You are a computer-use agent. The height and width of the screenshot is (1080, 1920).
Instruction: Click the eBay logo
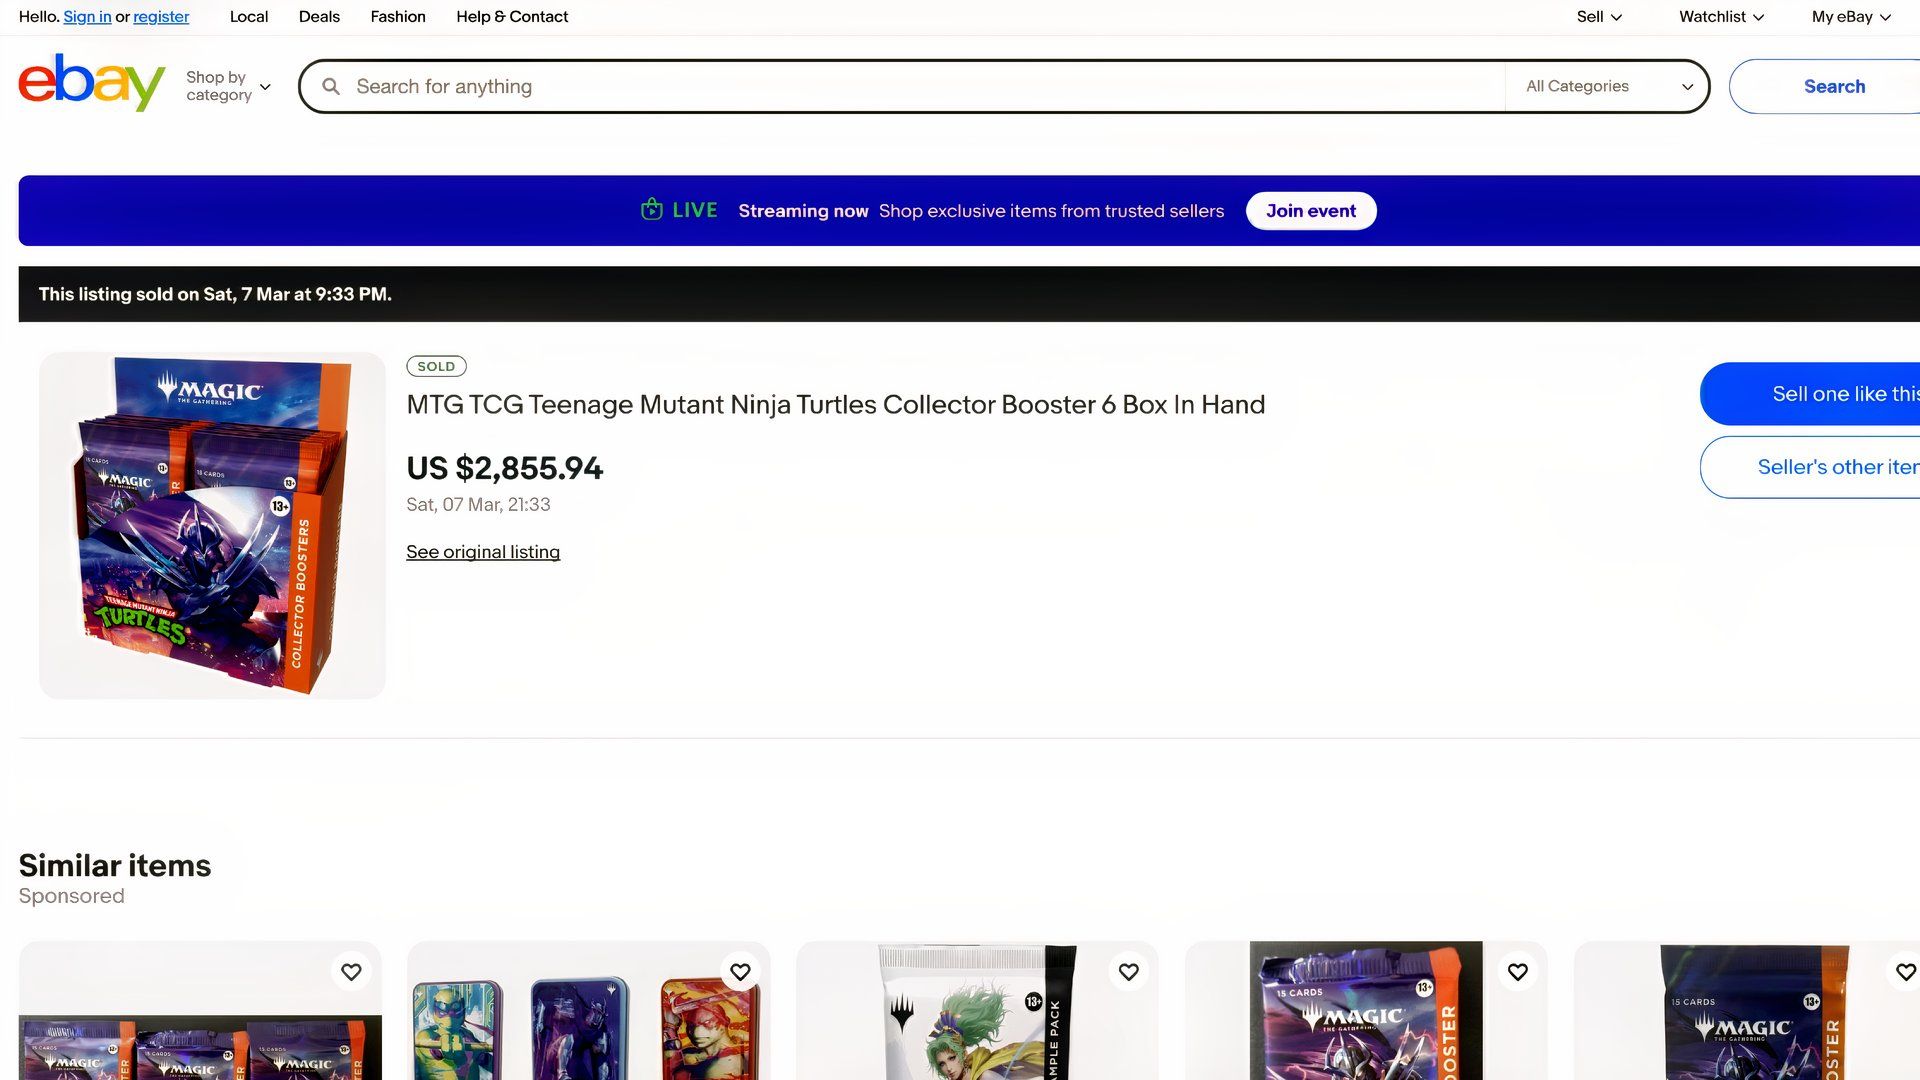91,84
